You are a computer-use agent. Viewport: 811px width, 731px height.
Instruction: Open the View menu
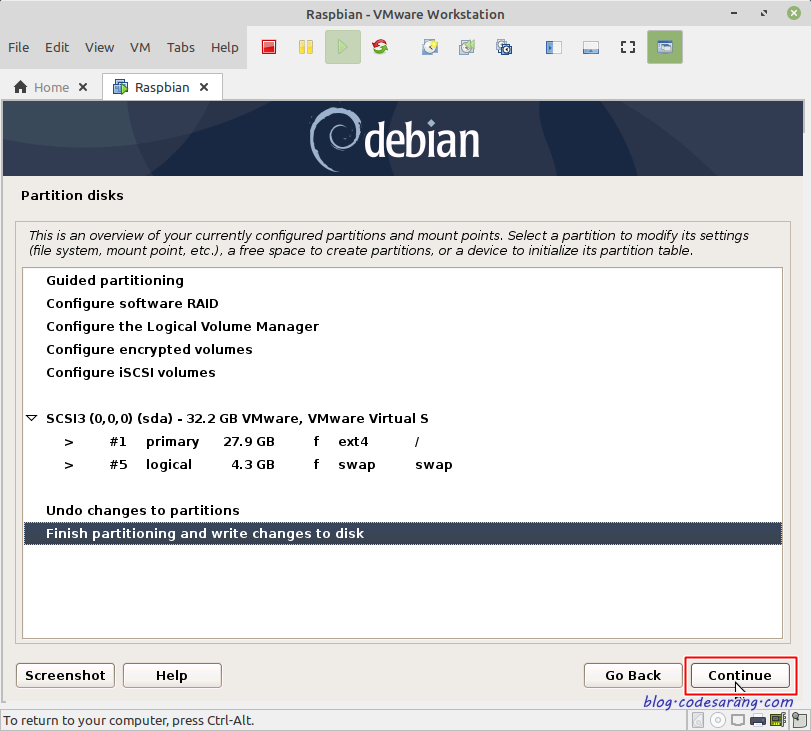tap(99, 48)
